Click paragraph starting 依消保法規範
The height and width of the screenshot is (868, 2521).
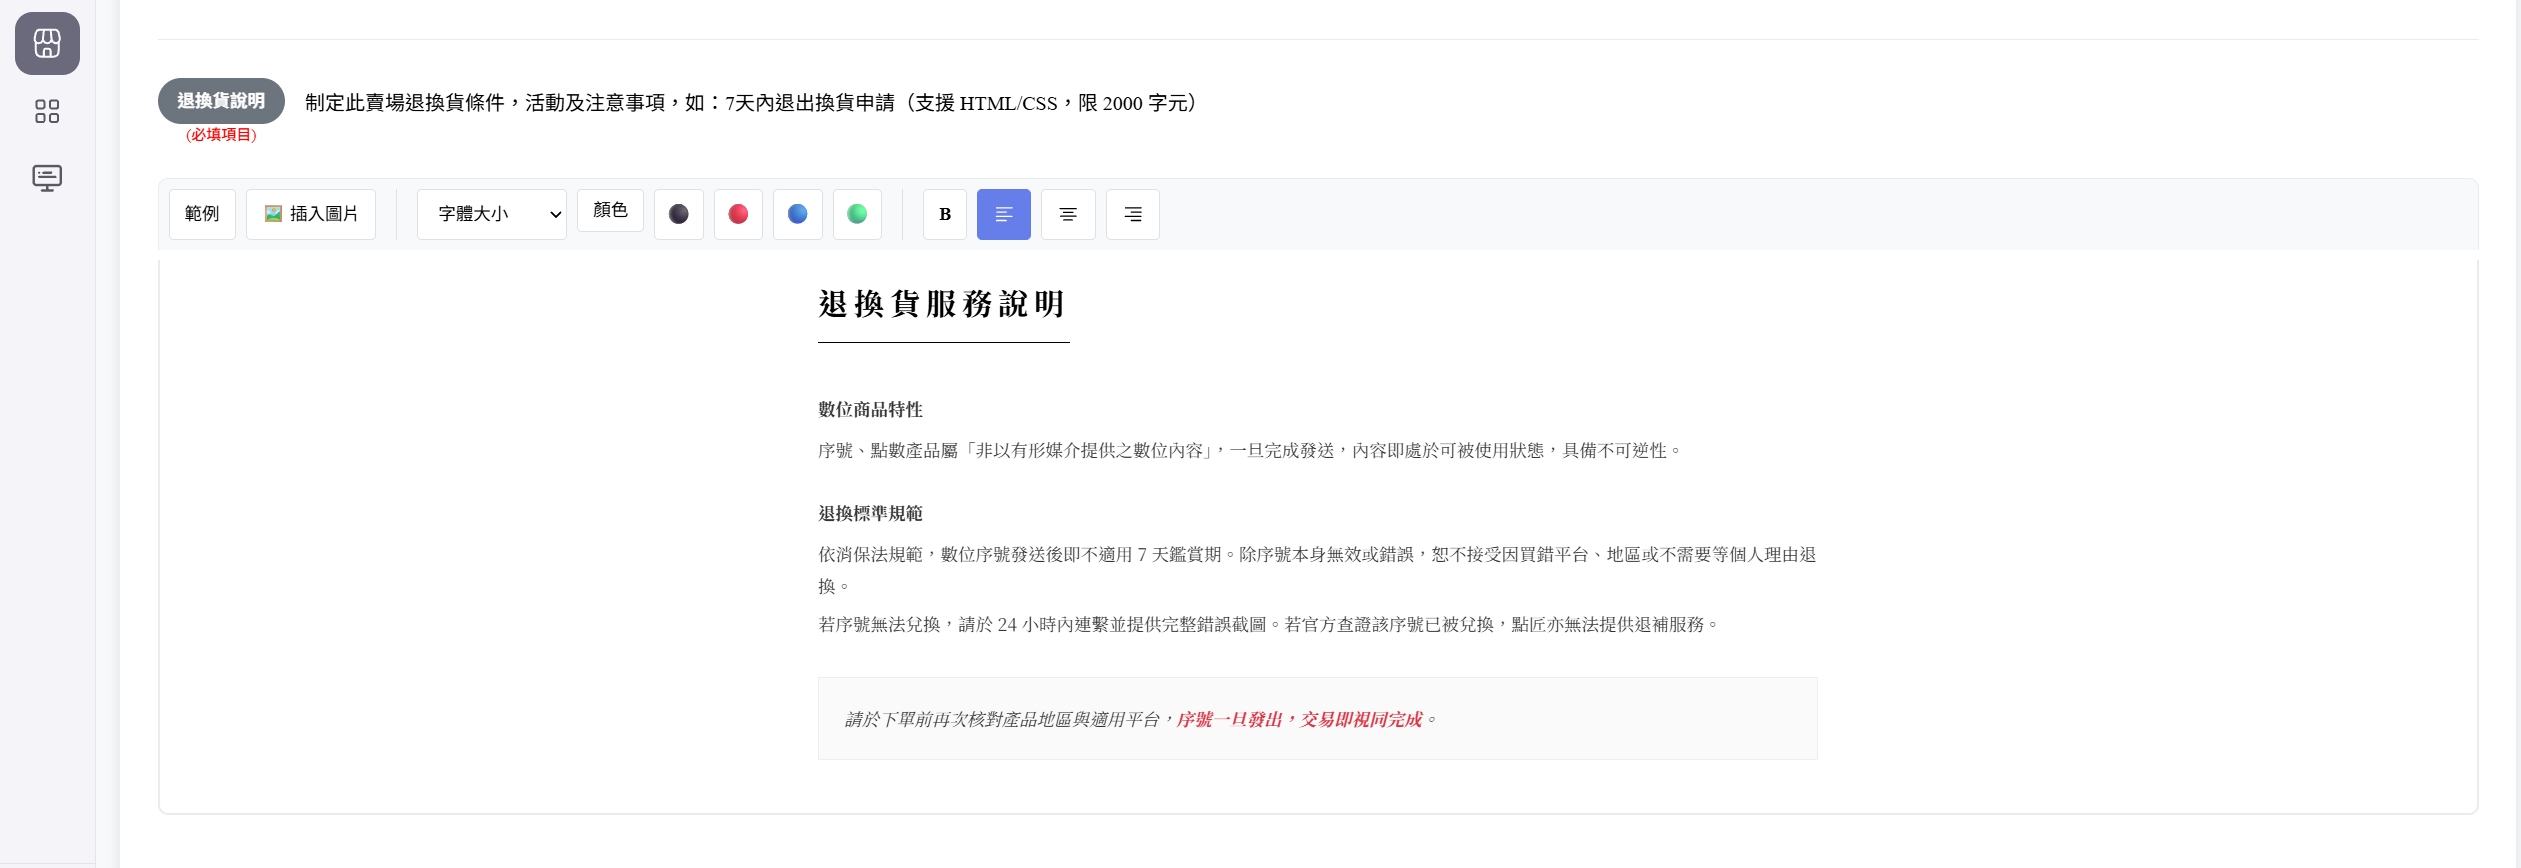click(1317, 570)
